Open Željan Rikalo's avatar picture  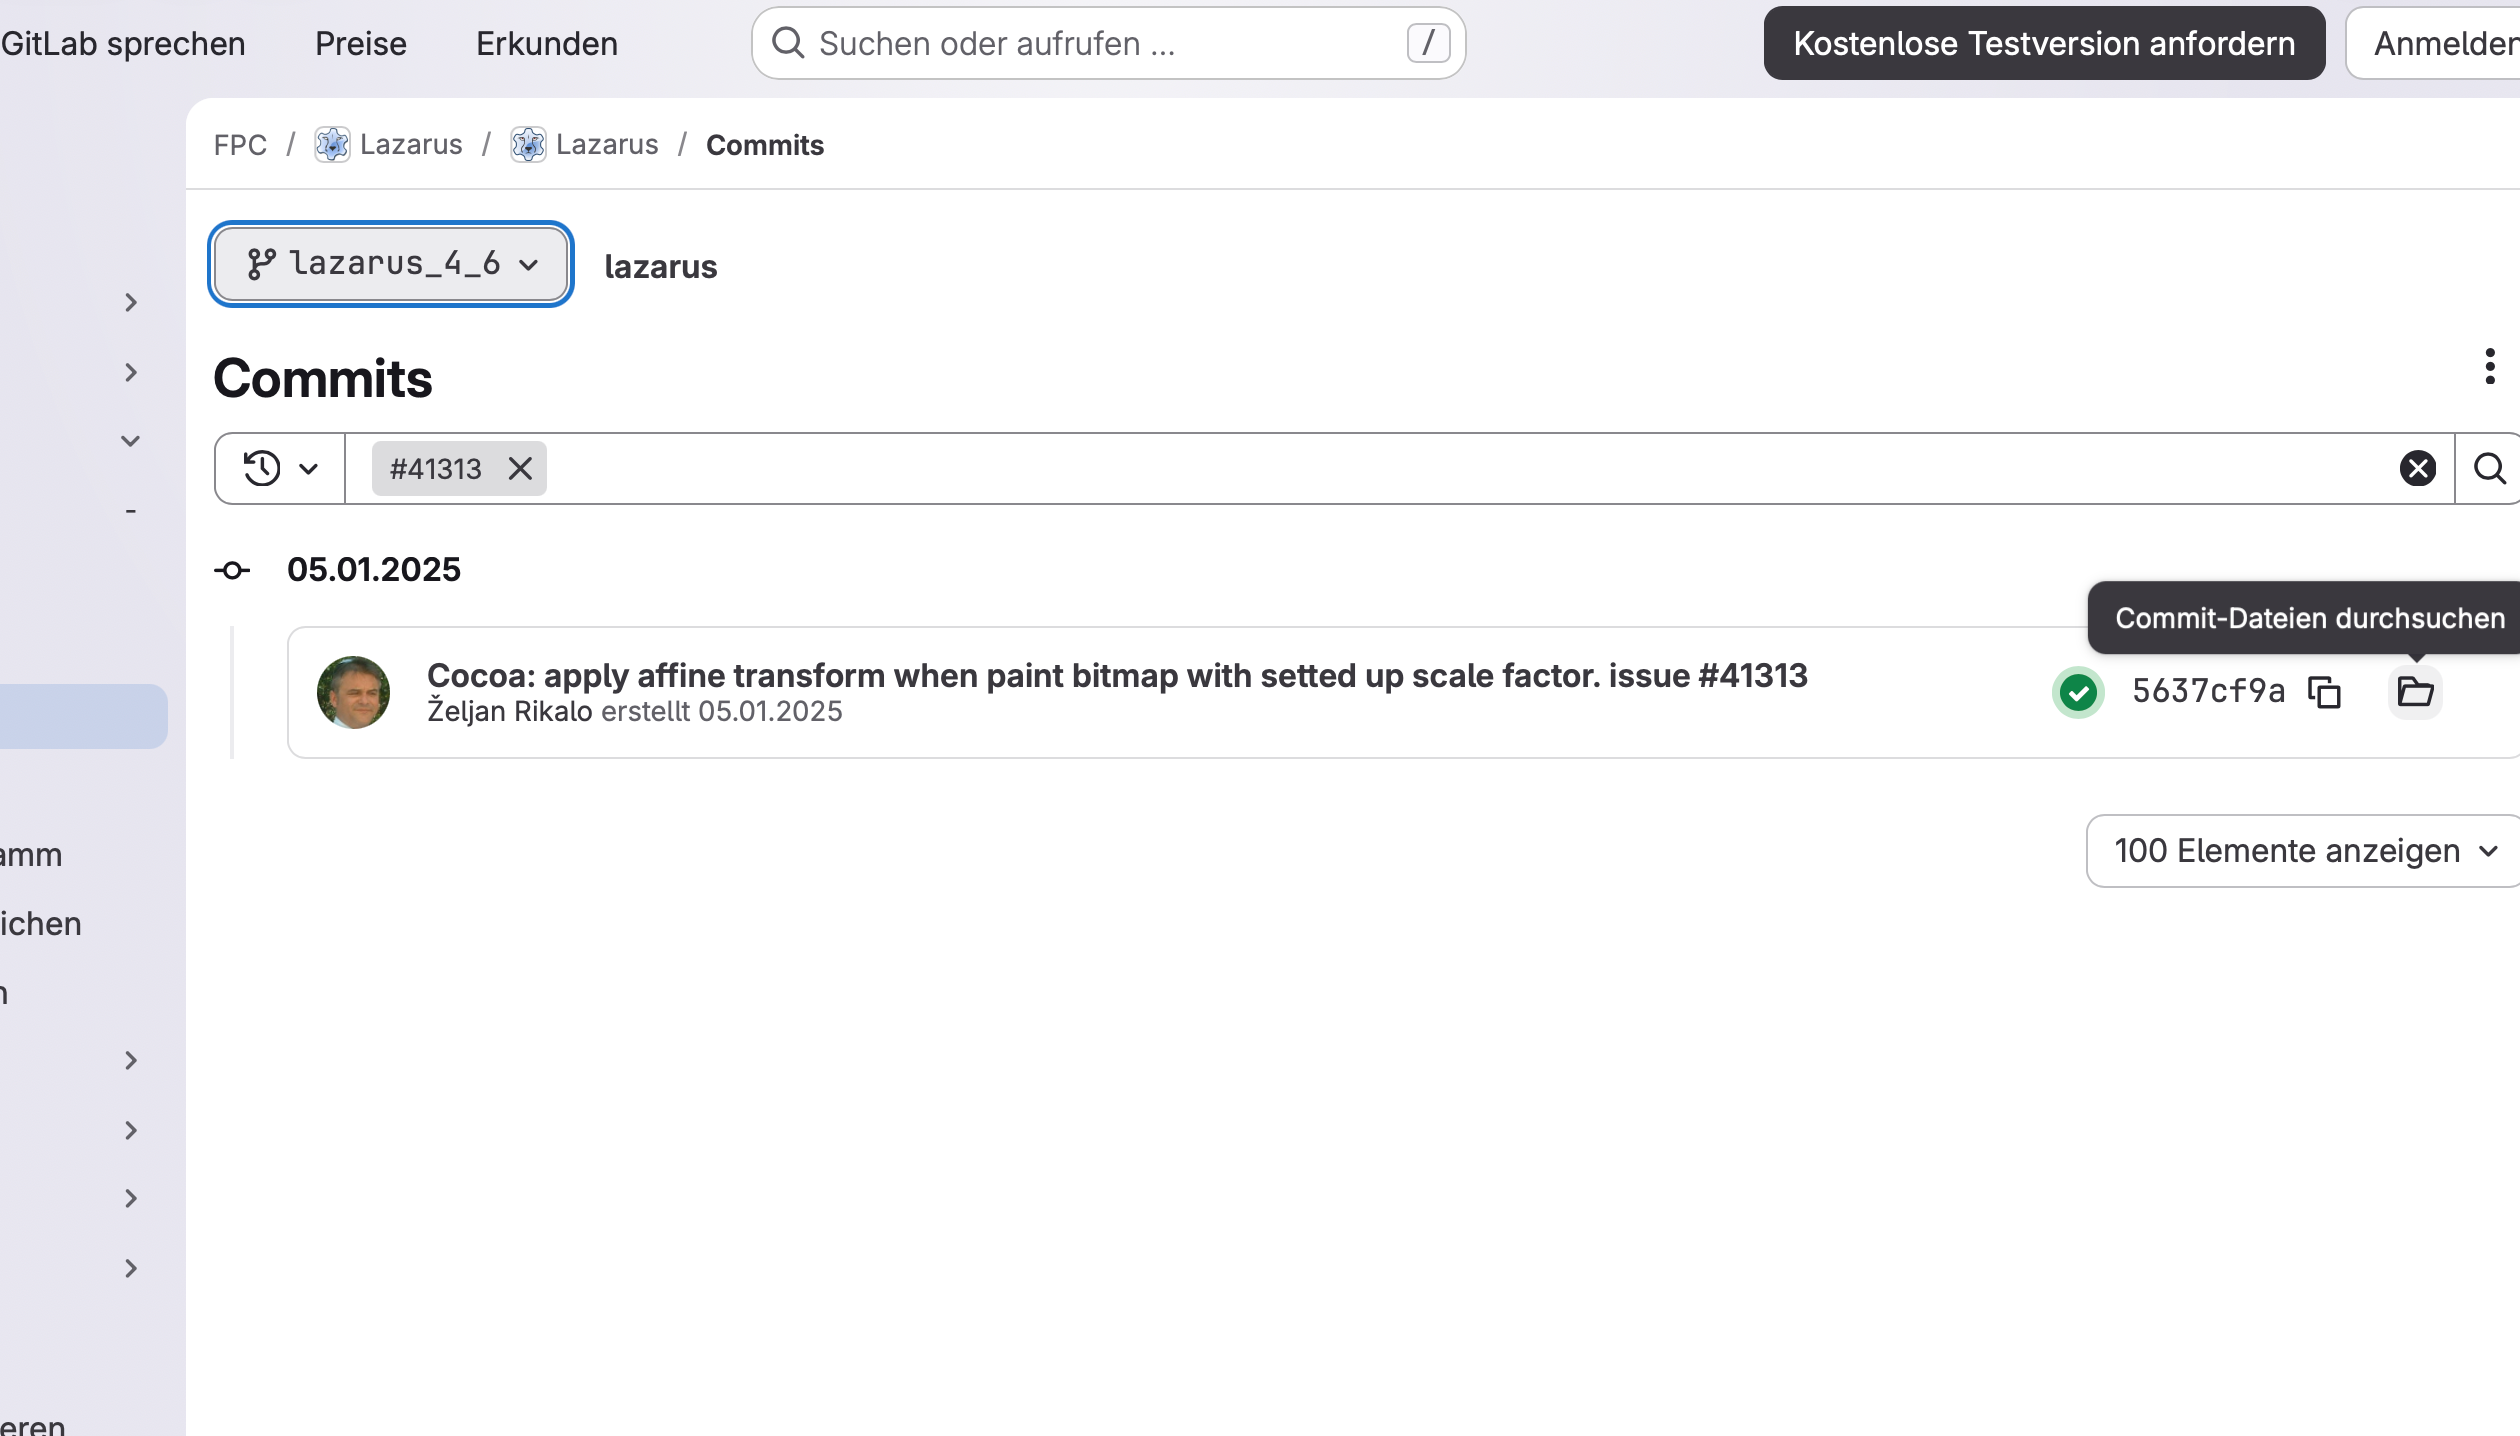click(353, 692)
